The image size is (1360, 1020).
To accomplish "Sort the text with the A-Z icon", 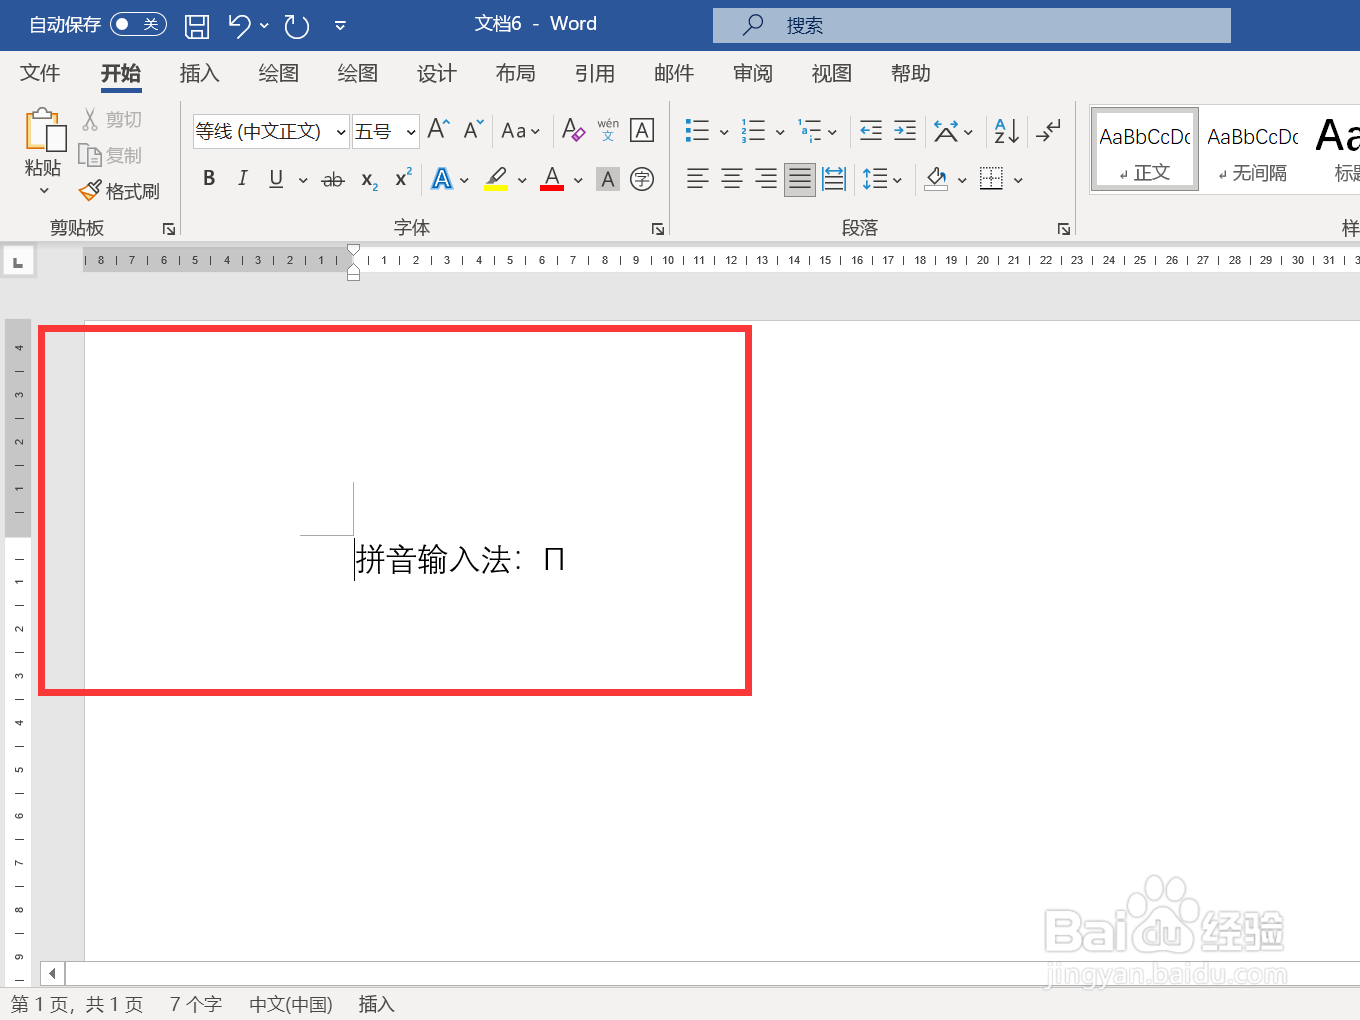I will coord(1004,130).
